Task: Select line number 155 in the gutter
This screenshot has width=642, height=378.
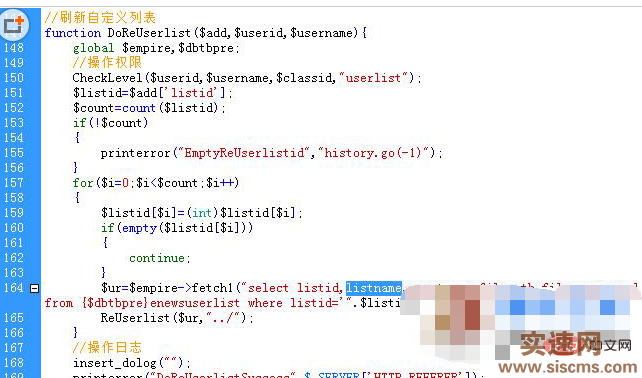Action: tap(14, 153)
